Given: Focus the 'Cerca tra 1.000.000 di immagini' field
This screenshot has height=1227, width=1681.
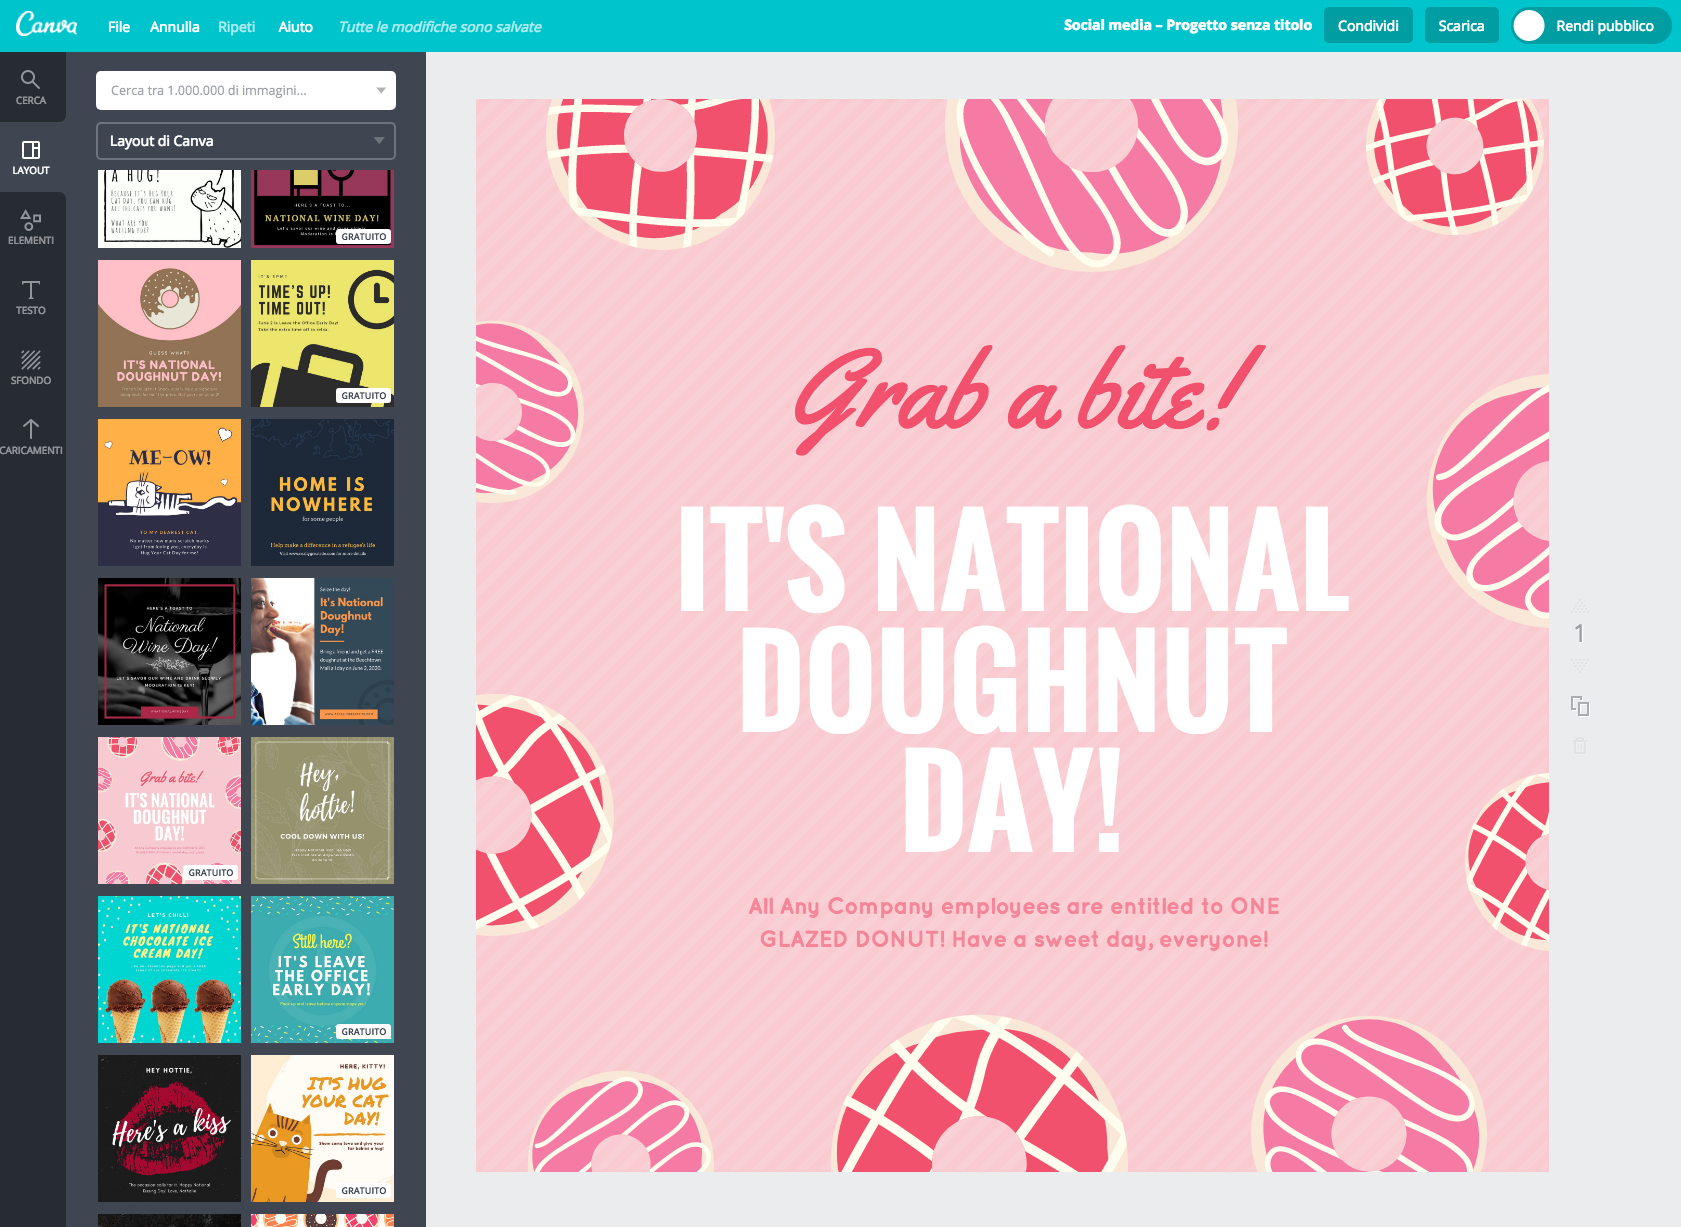Looking at the screenshot, I should pyautogui.click(x=246, y=90).
